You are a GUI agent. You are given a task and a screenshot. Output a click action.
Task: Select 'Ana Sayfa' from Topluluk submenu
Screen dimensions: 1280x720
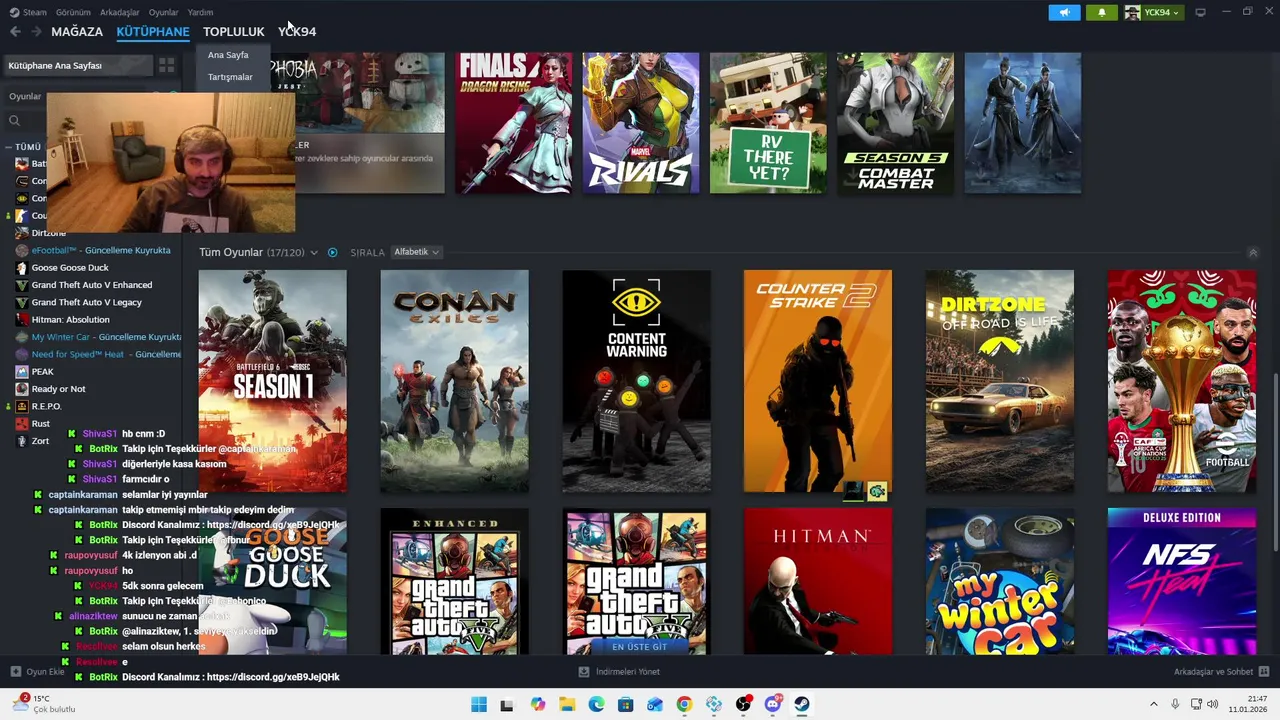tap(228, 55)
